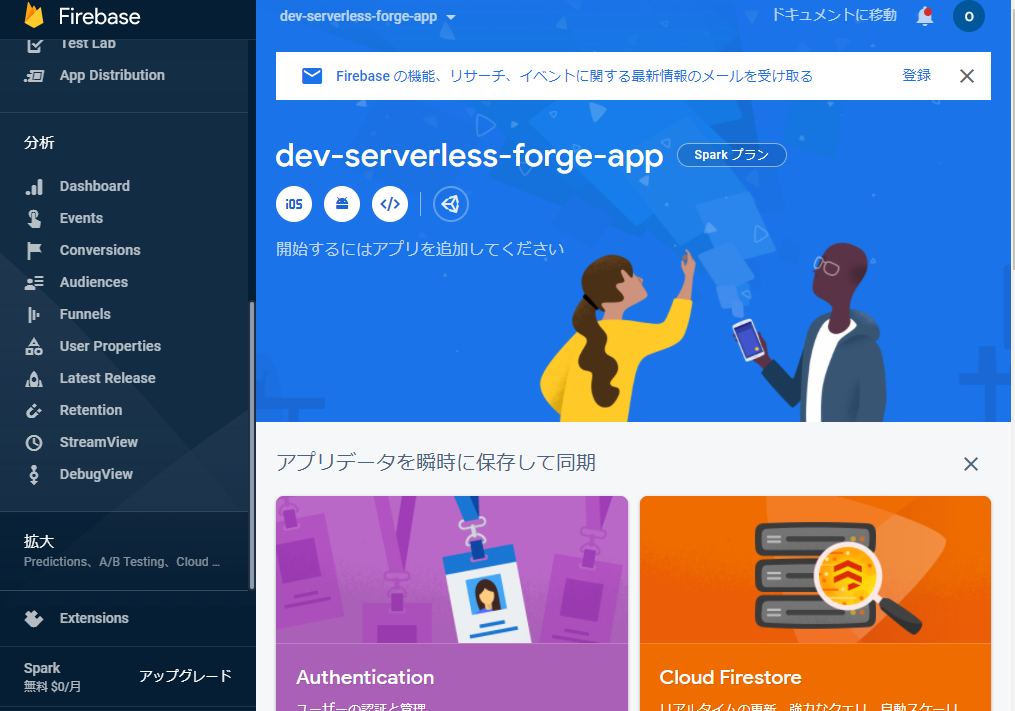Viewport: 1015px width, 711px height.
Task: Go to Events page
Action: 81,218
